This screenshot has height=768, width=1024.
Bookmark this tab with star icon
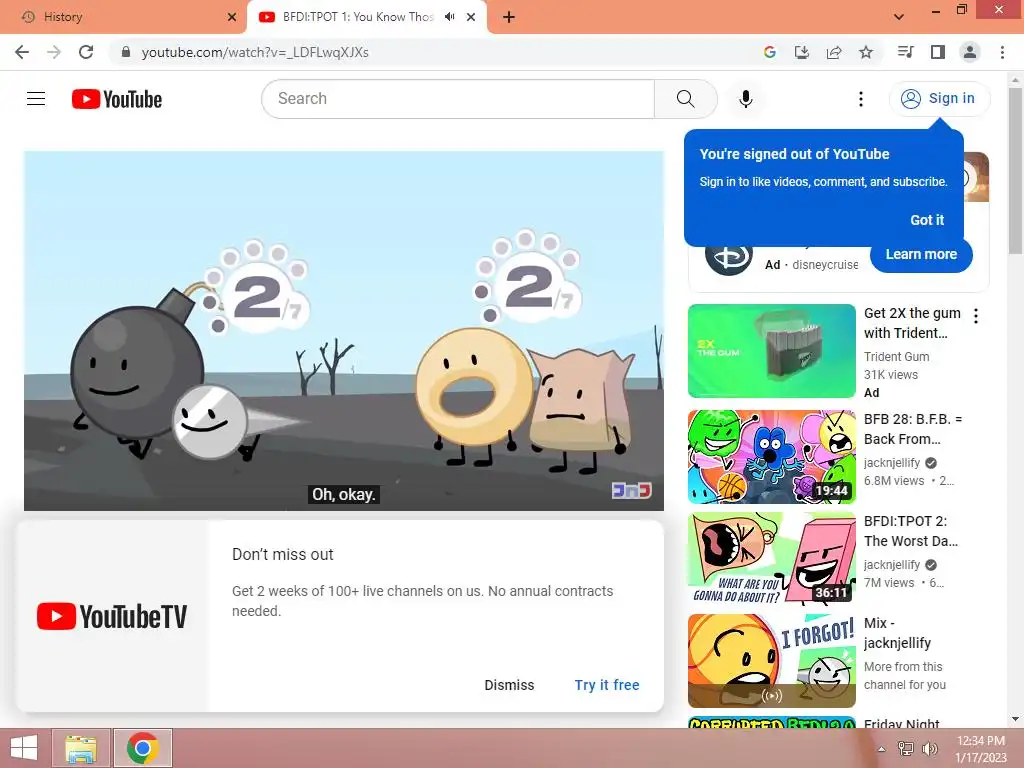pos(866,52)
